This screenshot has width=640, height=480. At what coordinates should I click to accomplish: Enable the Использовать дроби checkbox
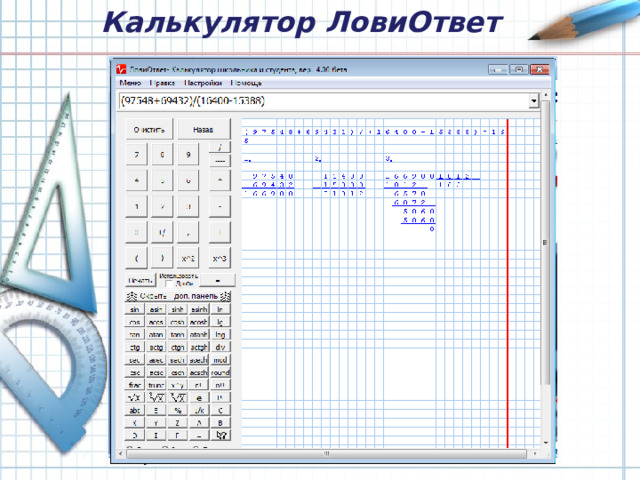(x=169, y=283)
